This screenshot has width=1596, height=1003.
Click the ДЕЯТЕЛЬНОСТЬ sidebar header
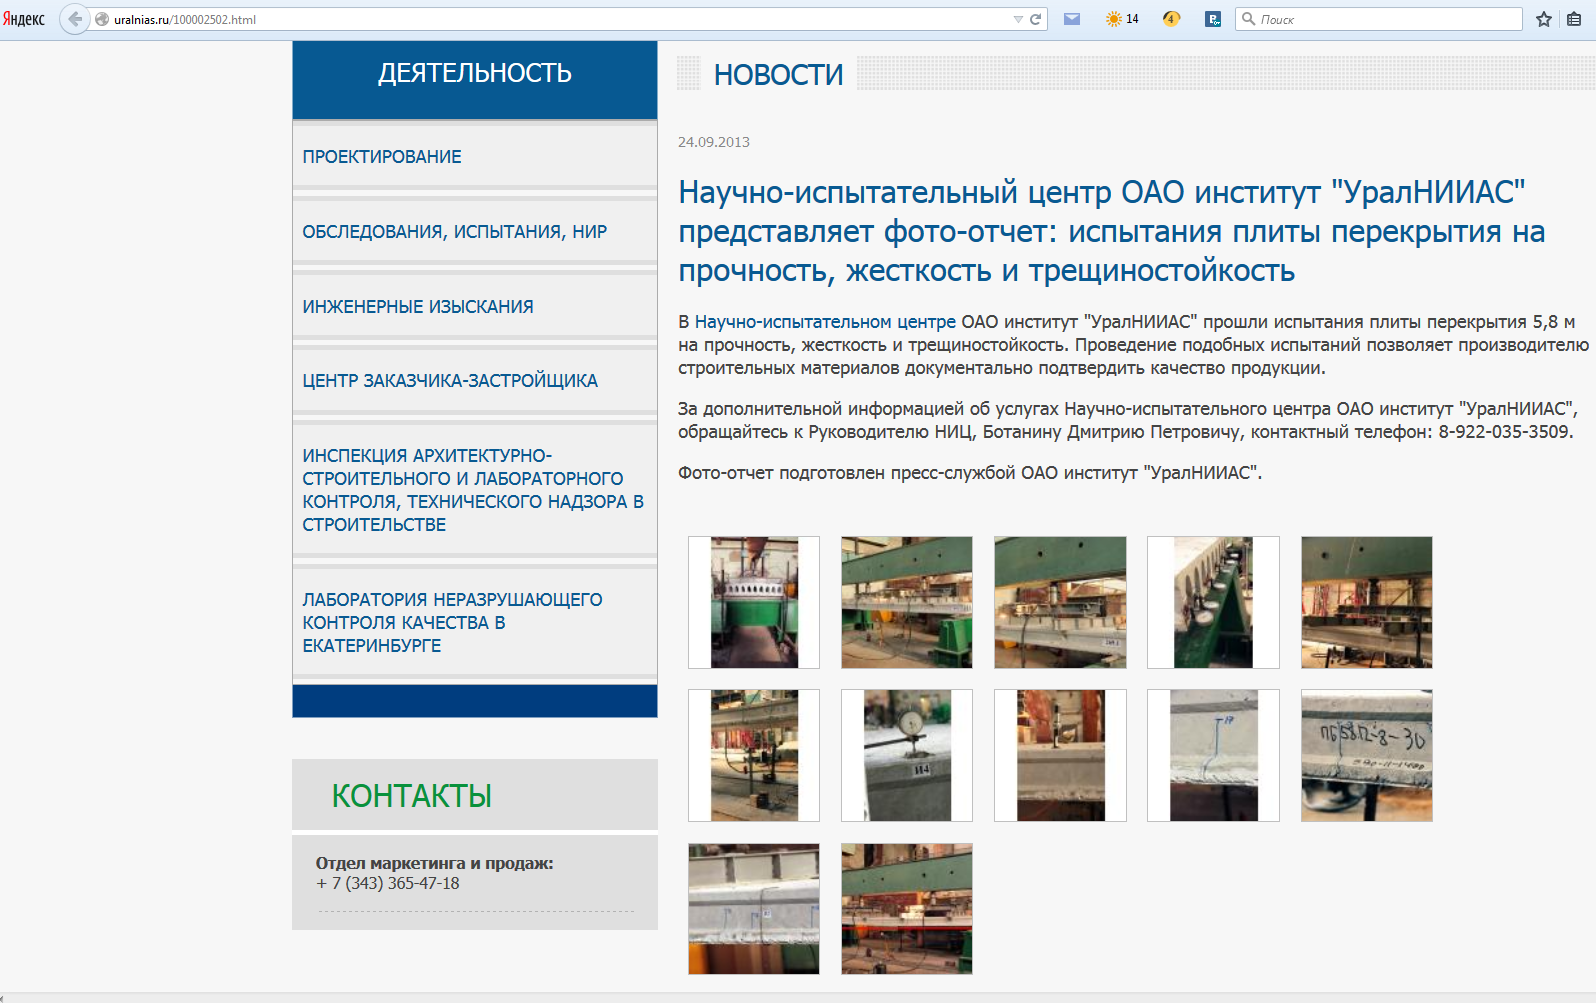click(475, 73)
